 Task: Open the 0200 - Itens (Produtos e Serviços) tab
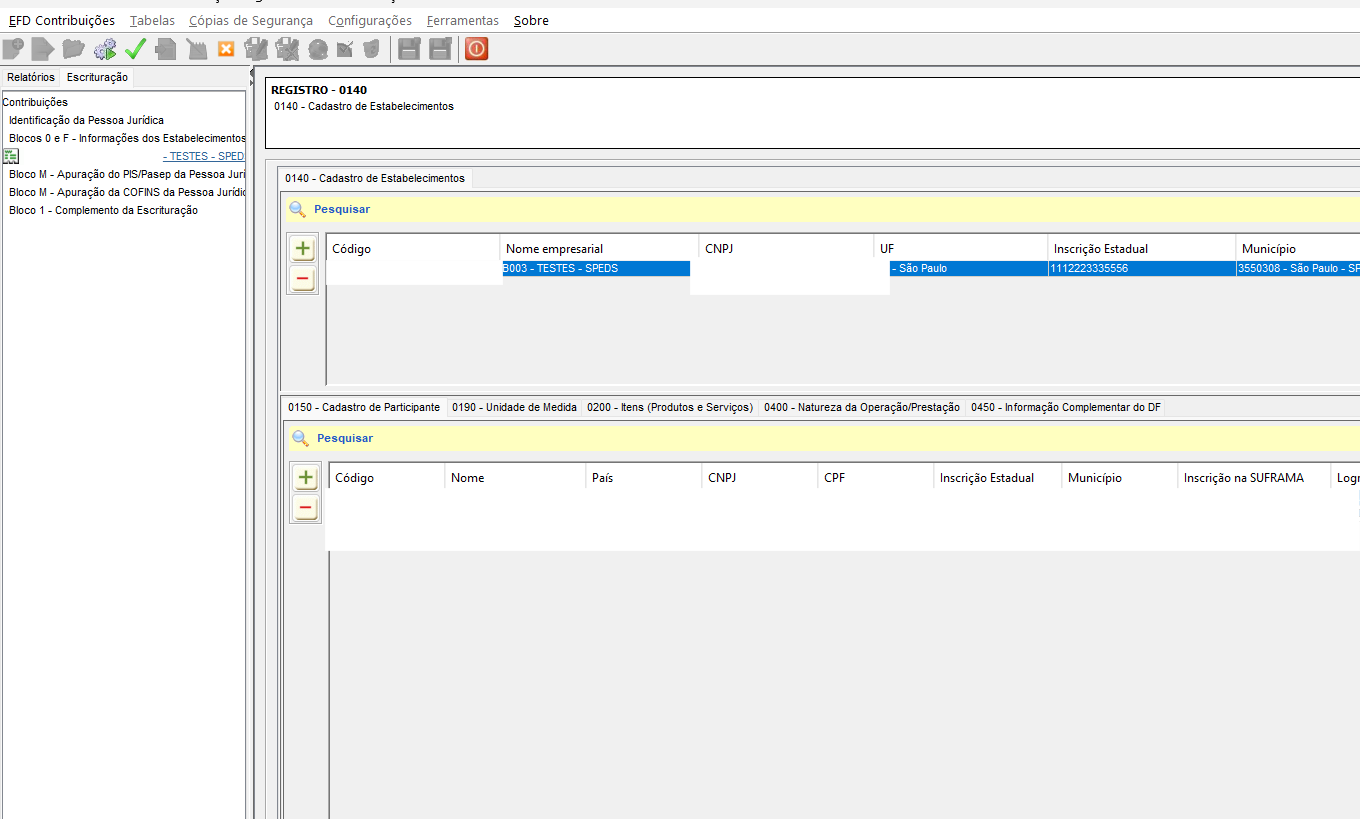[670, 407]
